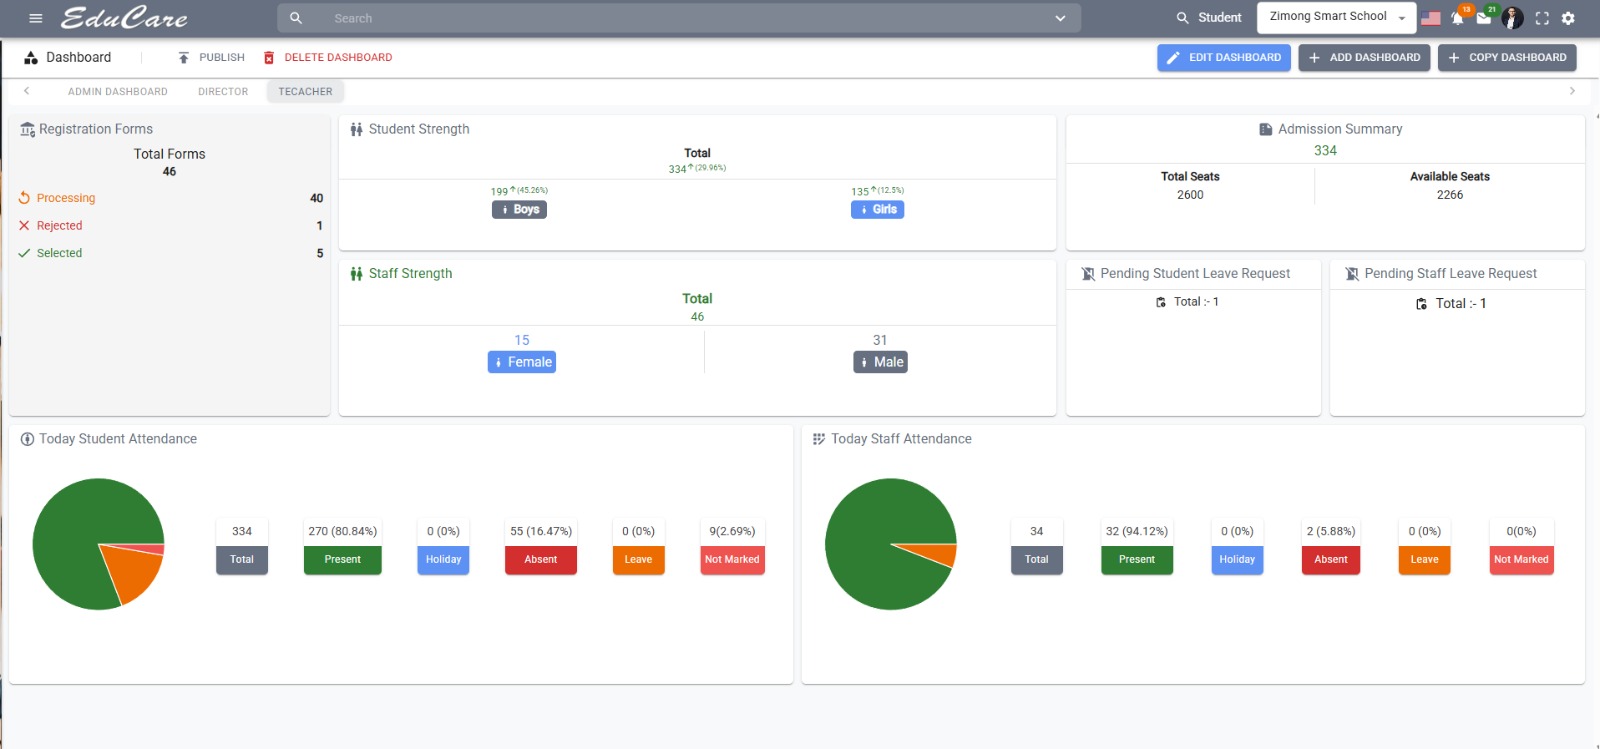Click staff attendance Present swatch
This screenshot has height=749, width=1600.
pos(1137,560)
